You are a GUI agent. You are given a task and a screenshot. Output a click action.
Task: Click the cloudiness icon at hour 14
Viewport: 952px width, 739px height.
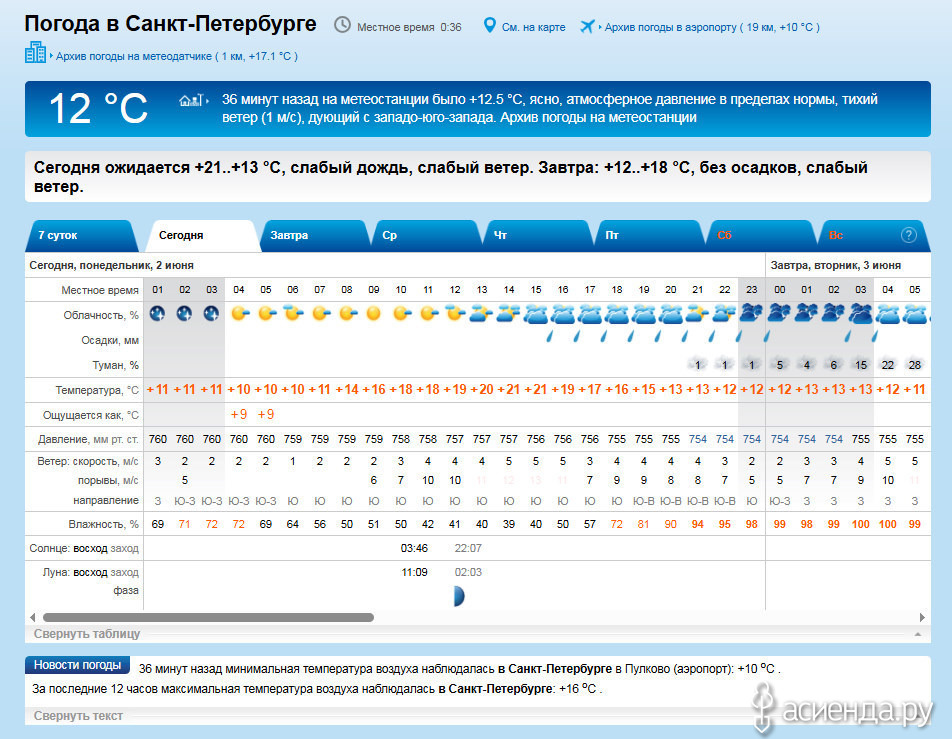509,313
